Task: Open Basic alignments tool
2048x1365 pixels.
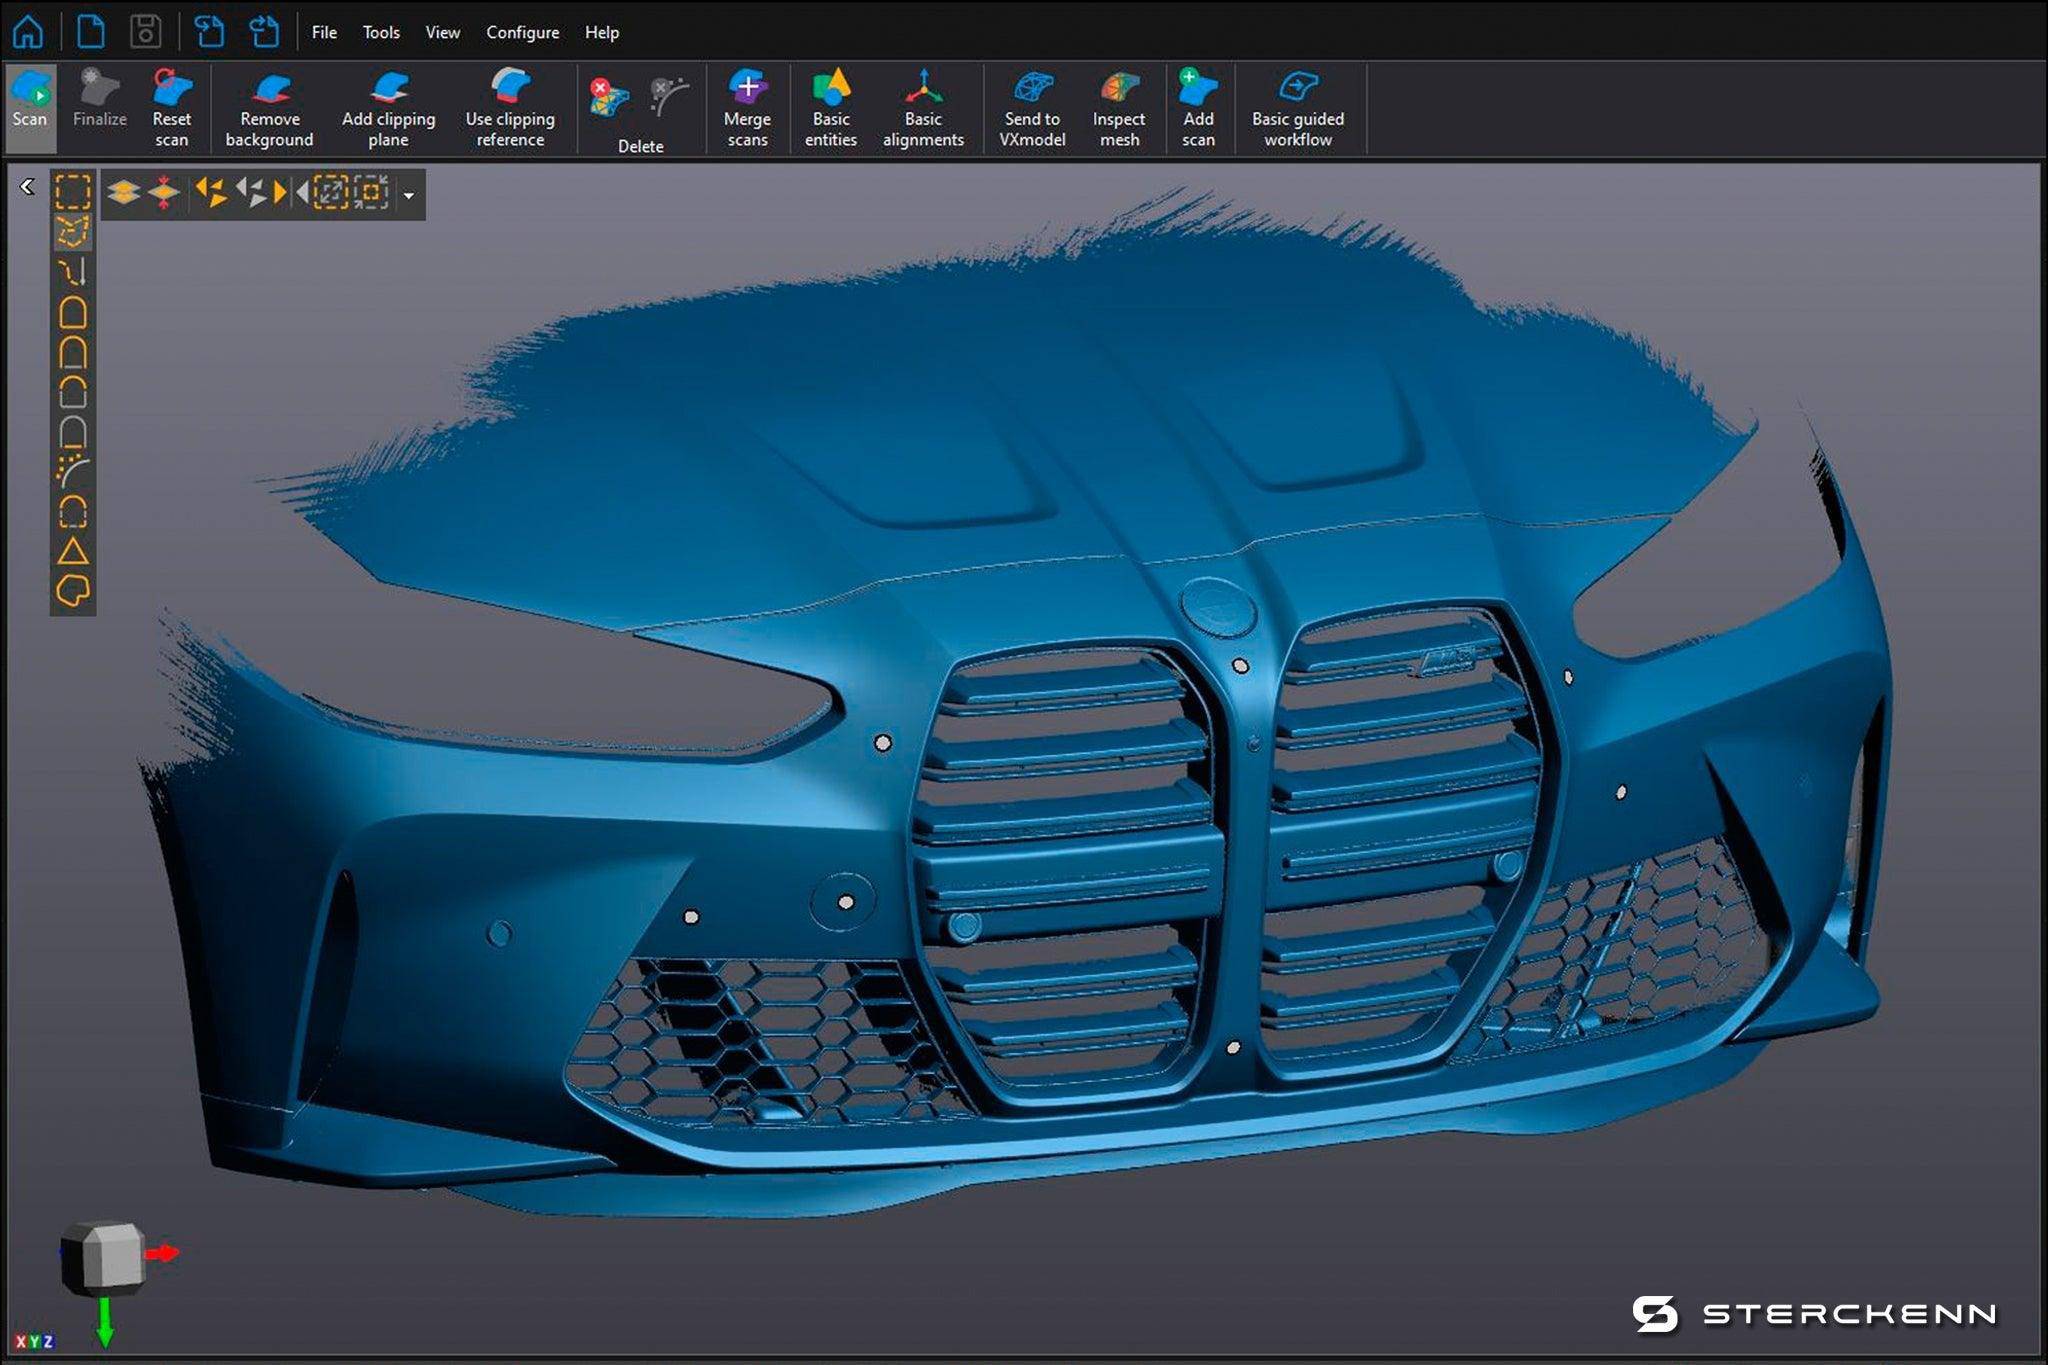Action: [923, 107]
